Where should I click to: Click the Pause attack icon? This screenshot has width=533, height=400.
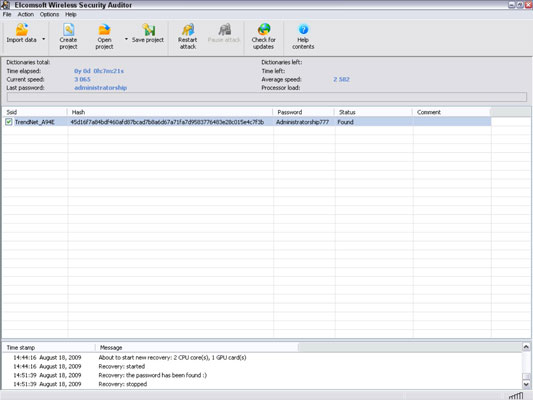pyautogui.click(x=224, y=30)
